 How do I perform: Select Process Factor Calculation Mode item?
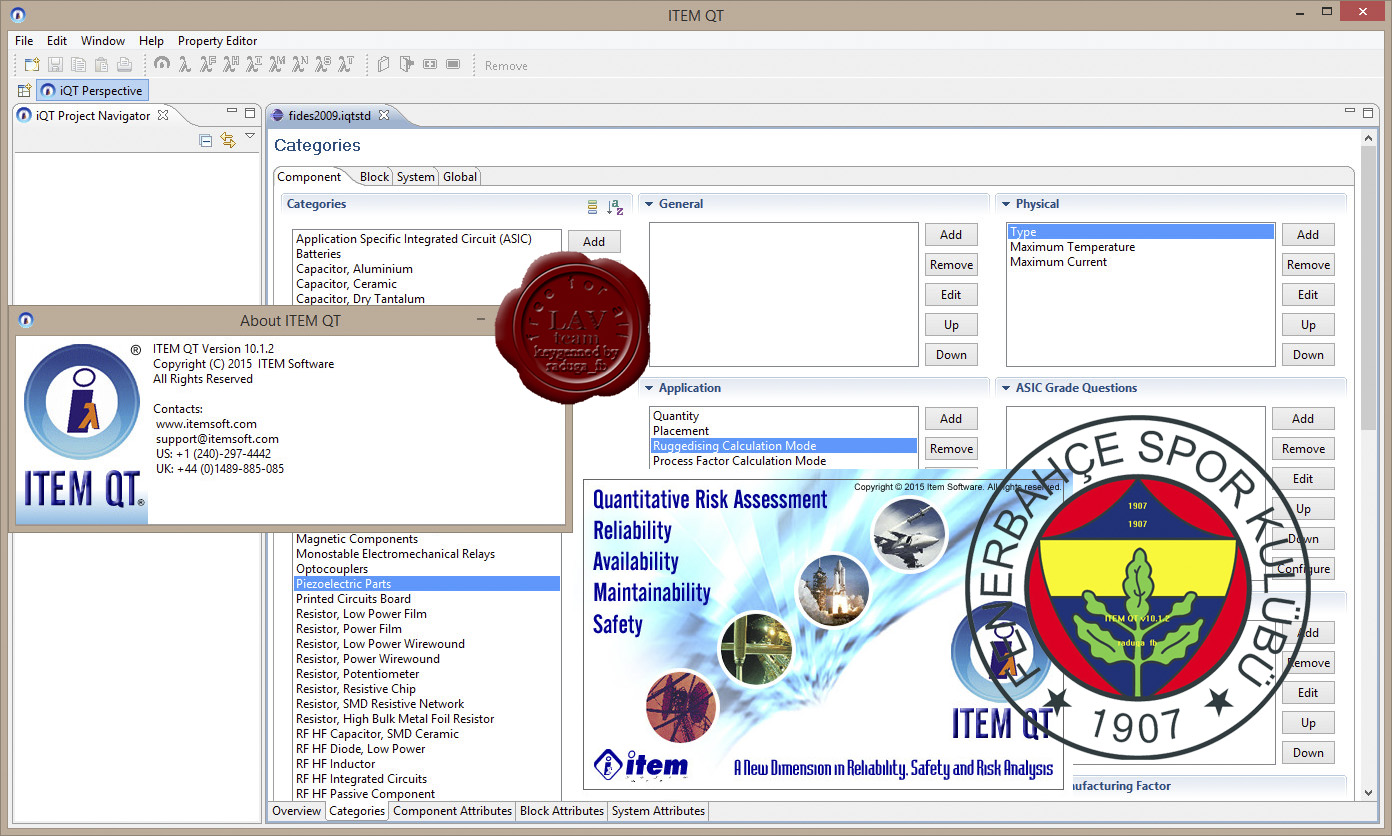point(784,461)
